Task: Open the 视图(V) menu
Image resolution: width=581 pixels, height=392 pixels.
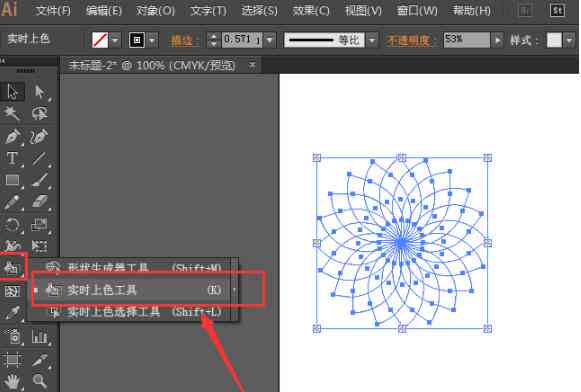Action: (x=363, y=10)
